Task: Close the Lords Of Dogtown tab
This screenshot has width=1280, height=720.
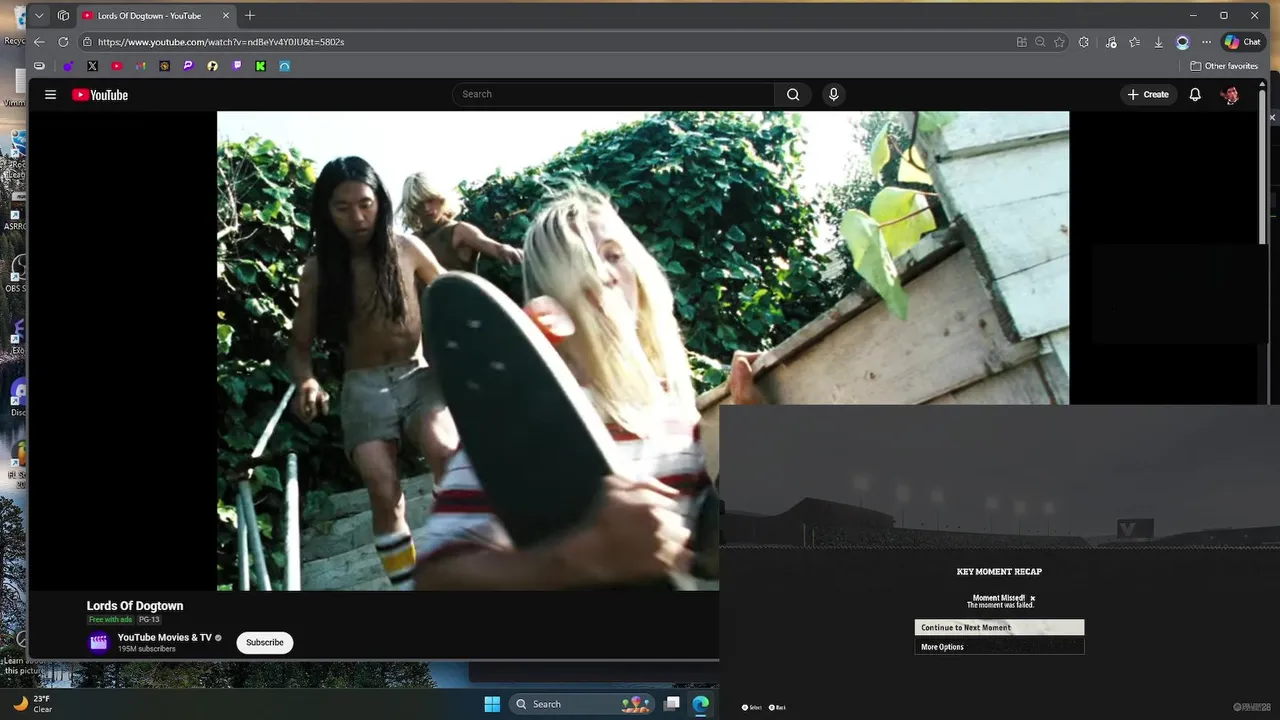Action: (x=224, y=16)
